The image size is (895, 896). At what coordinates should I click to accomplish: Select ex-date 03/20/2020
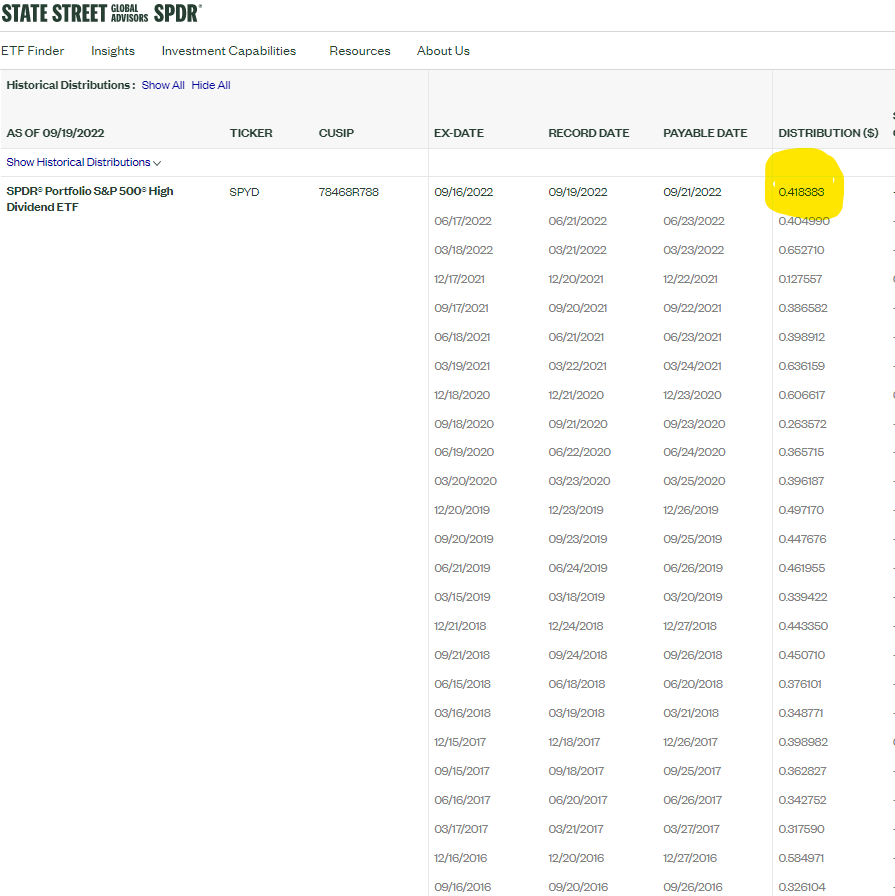click(465, 482)
